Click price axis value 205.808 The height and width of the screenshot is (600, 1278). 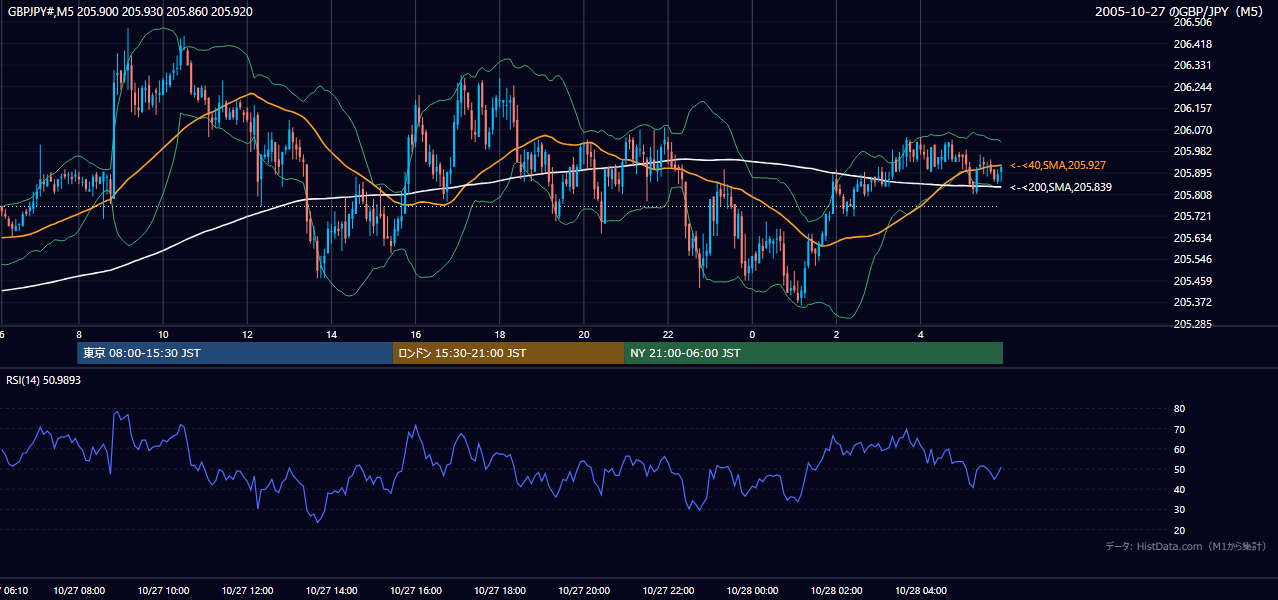pos(1193,195)
